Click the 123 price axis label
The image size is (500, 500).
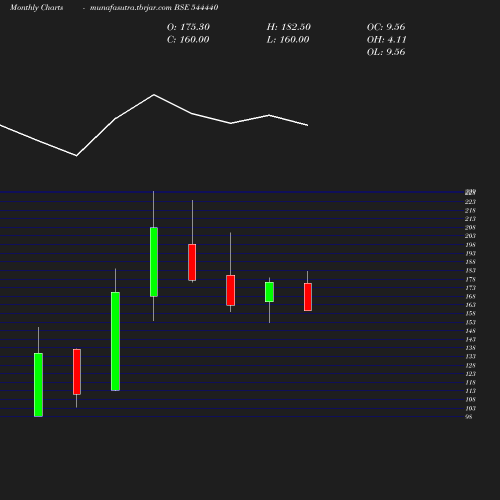(x=470, y=374)
